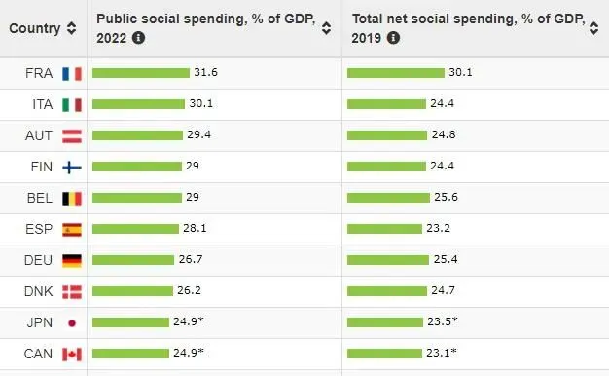Click France's 31.6 public spending bar

(141, 73)
